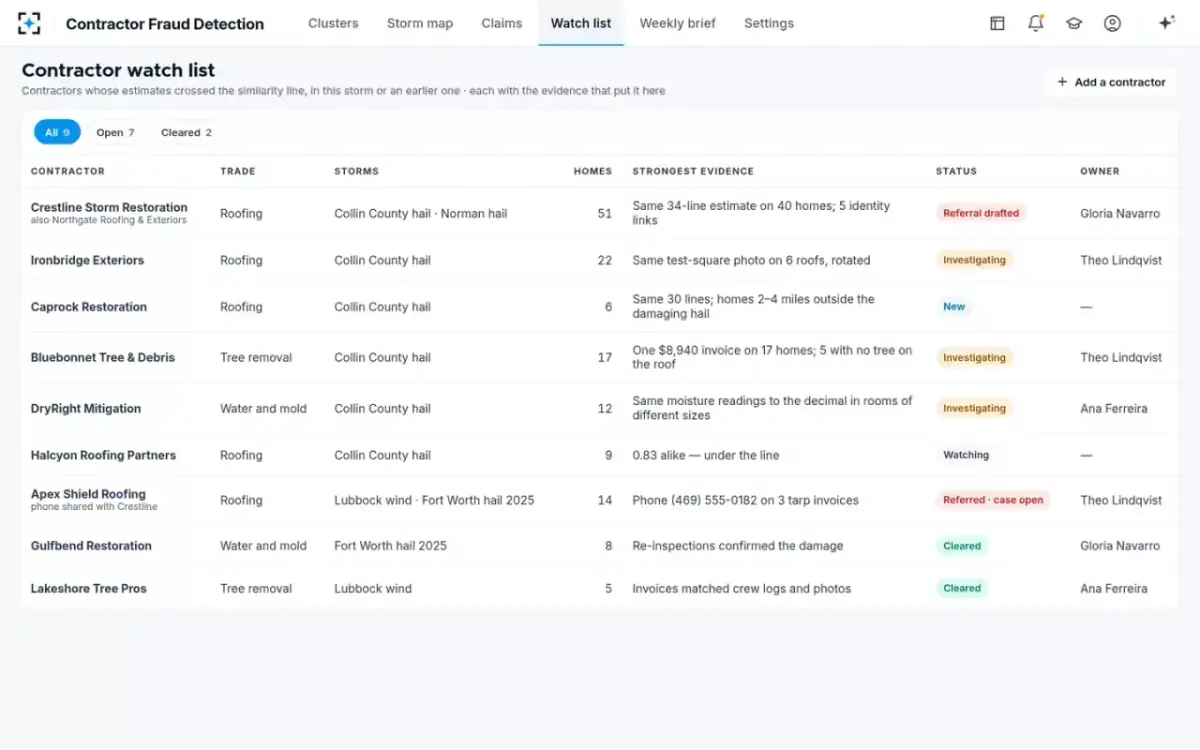Viewport: 1200px width, 750px height.
Task: Open Crestline Storm Restoration contractor
Action: [109, 208]
